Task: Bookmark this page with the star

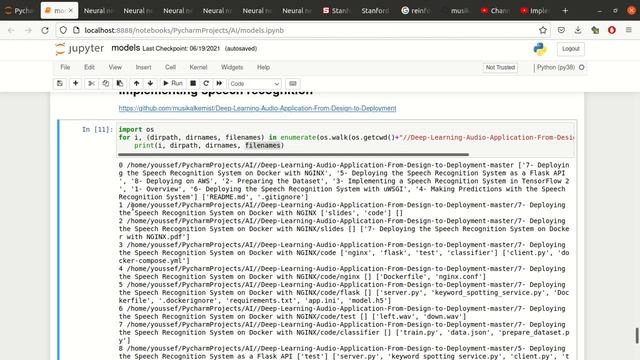Action: 543,30
